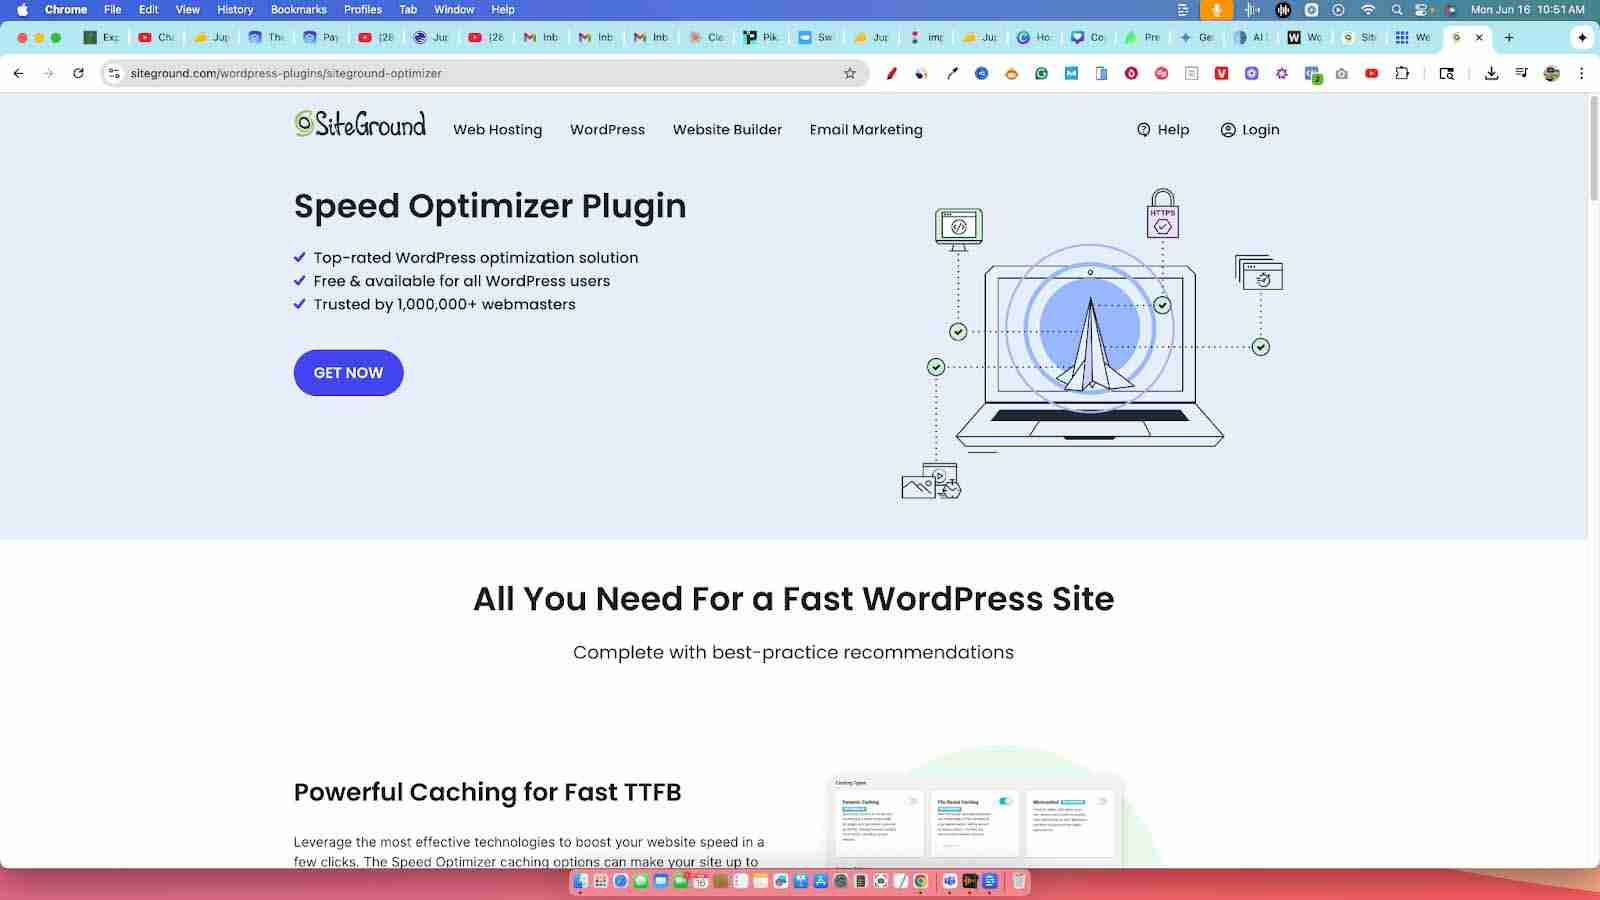Expand the Web Hosting navigation menu
This screenshot has height=900, width=1600.
pyautogui.click(x=497, y=130)
